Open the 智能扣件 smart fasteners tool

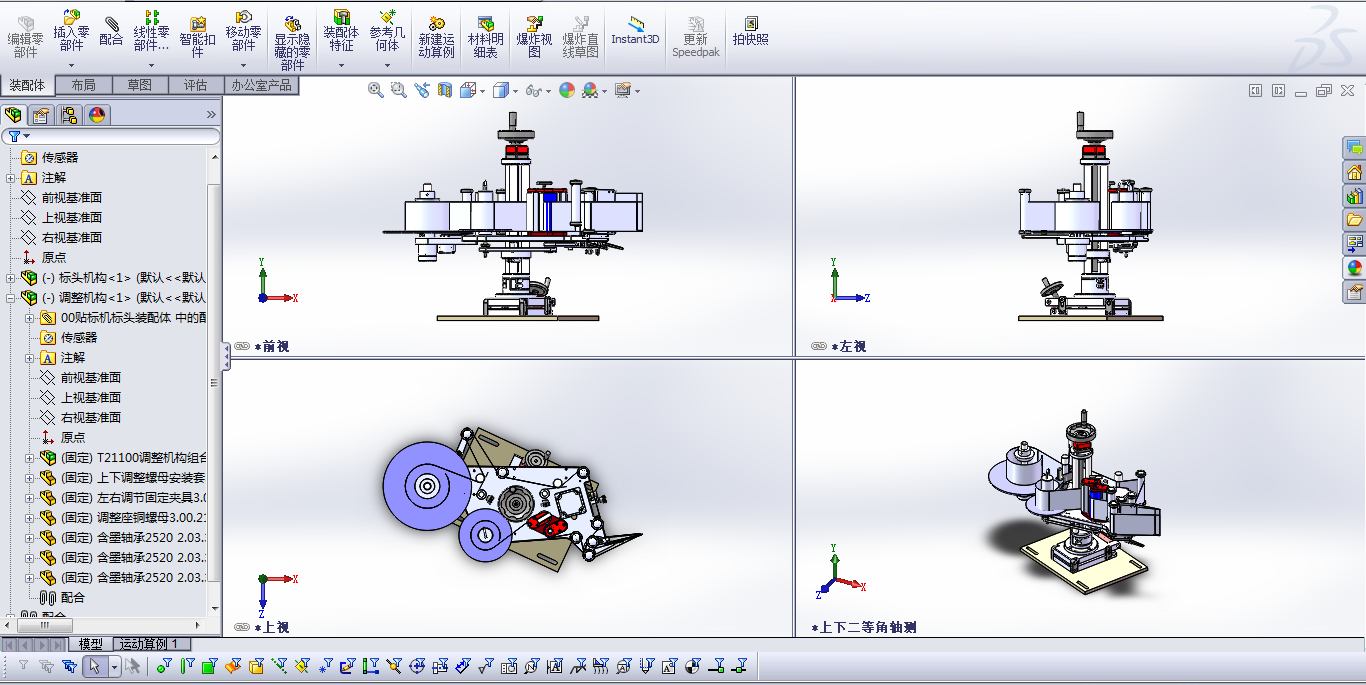coord(197,36)
